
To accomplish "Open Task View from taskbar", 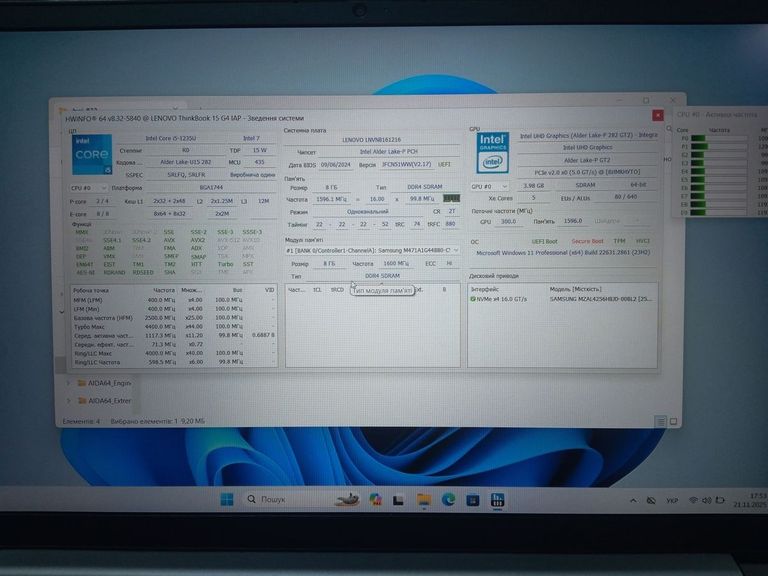I will (x=398, y=500).
